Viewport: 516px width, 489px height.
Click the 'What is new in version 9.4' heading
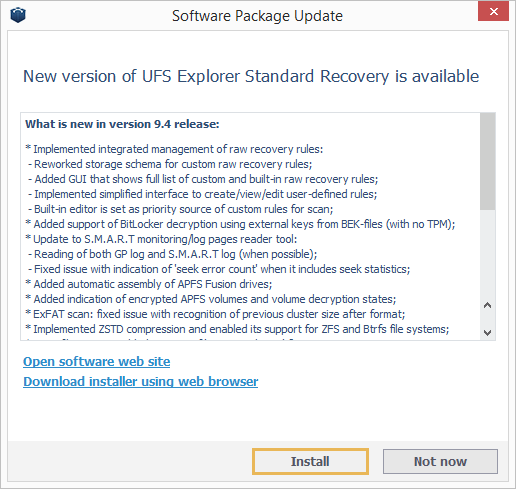click(x=122, y=124)
